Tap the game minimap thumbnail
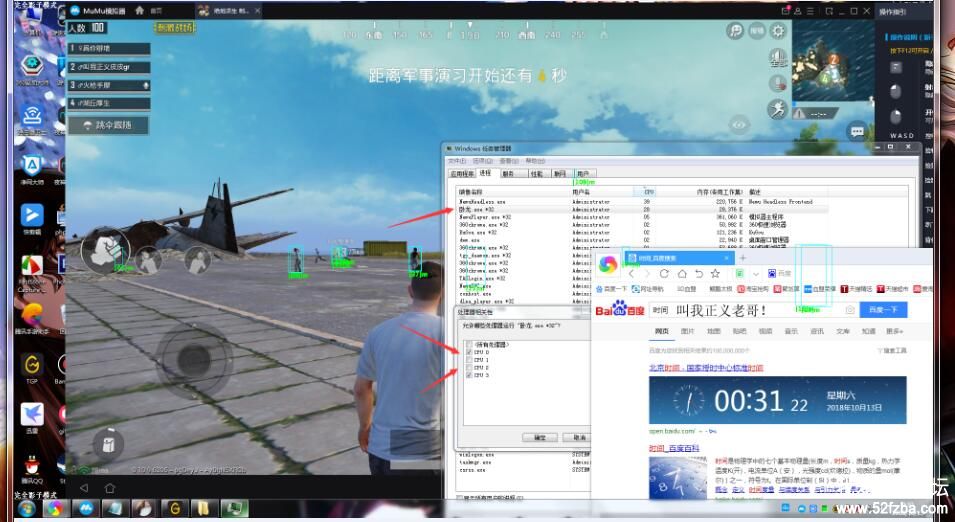955x522 pixels. (x=832, y=61)
